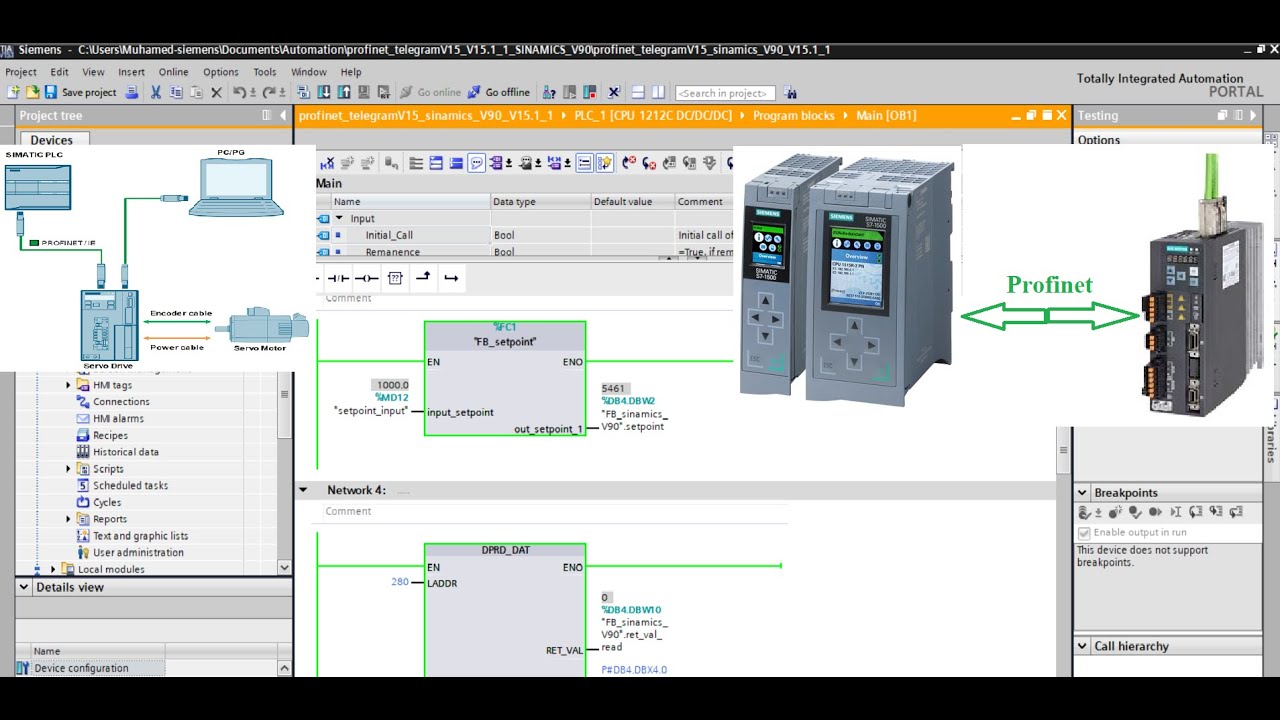Click the Upload from device icon
Image resolution: width=1280 pixels, height=720 pixels.
(x=344, y=92)
